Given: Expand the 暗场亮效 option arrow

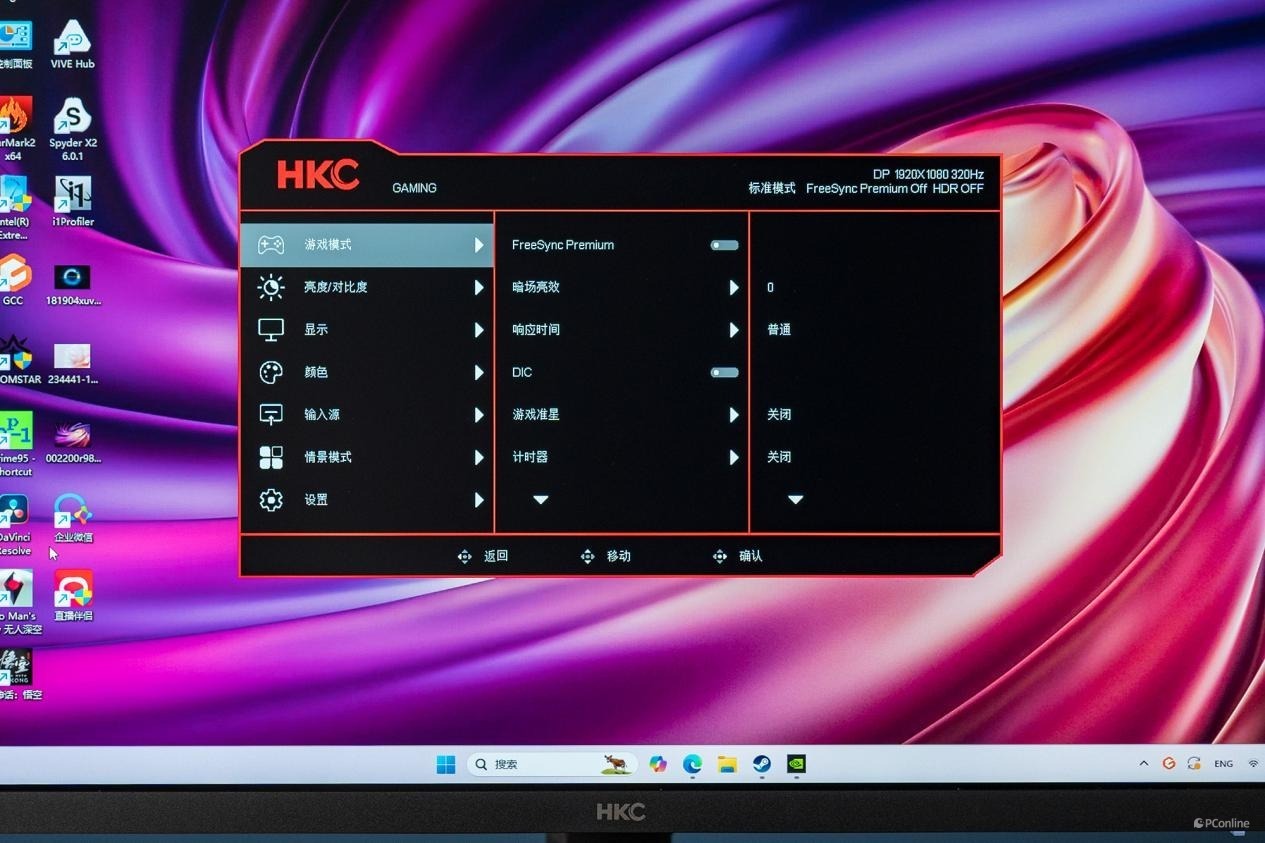Looking at the screenshot, I should (734, 287).
